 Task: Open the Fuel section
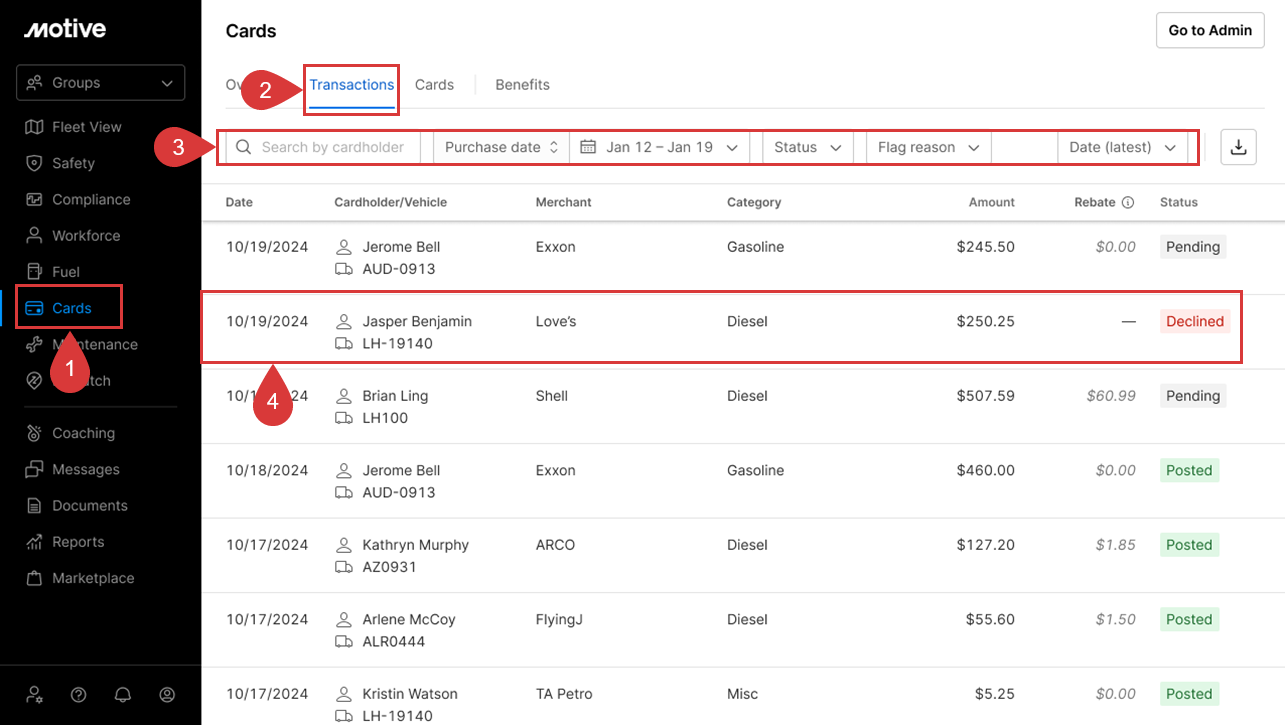[x=66, y=271]
